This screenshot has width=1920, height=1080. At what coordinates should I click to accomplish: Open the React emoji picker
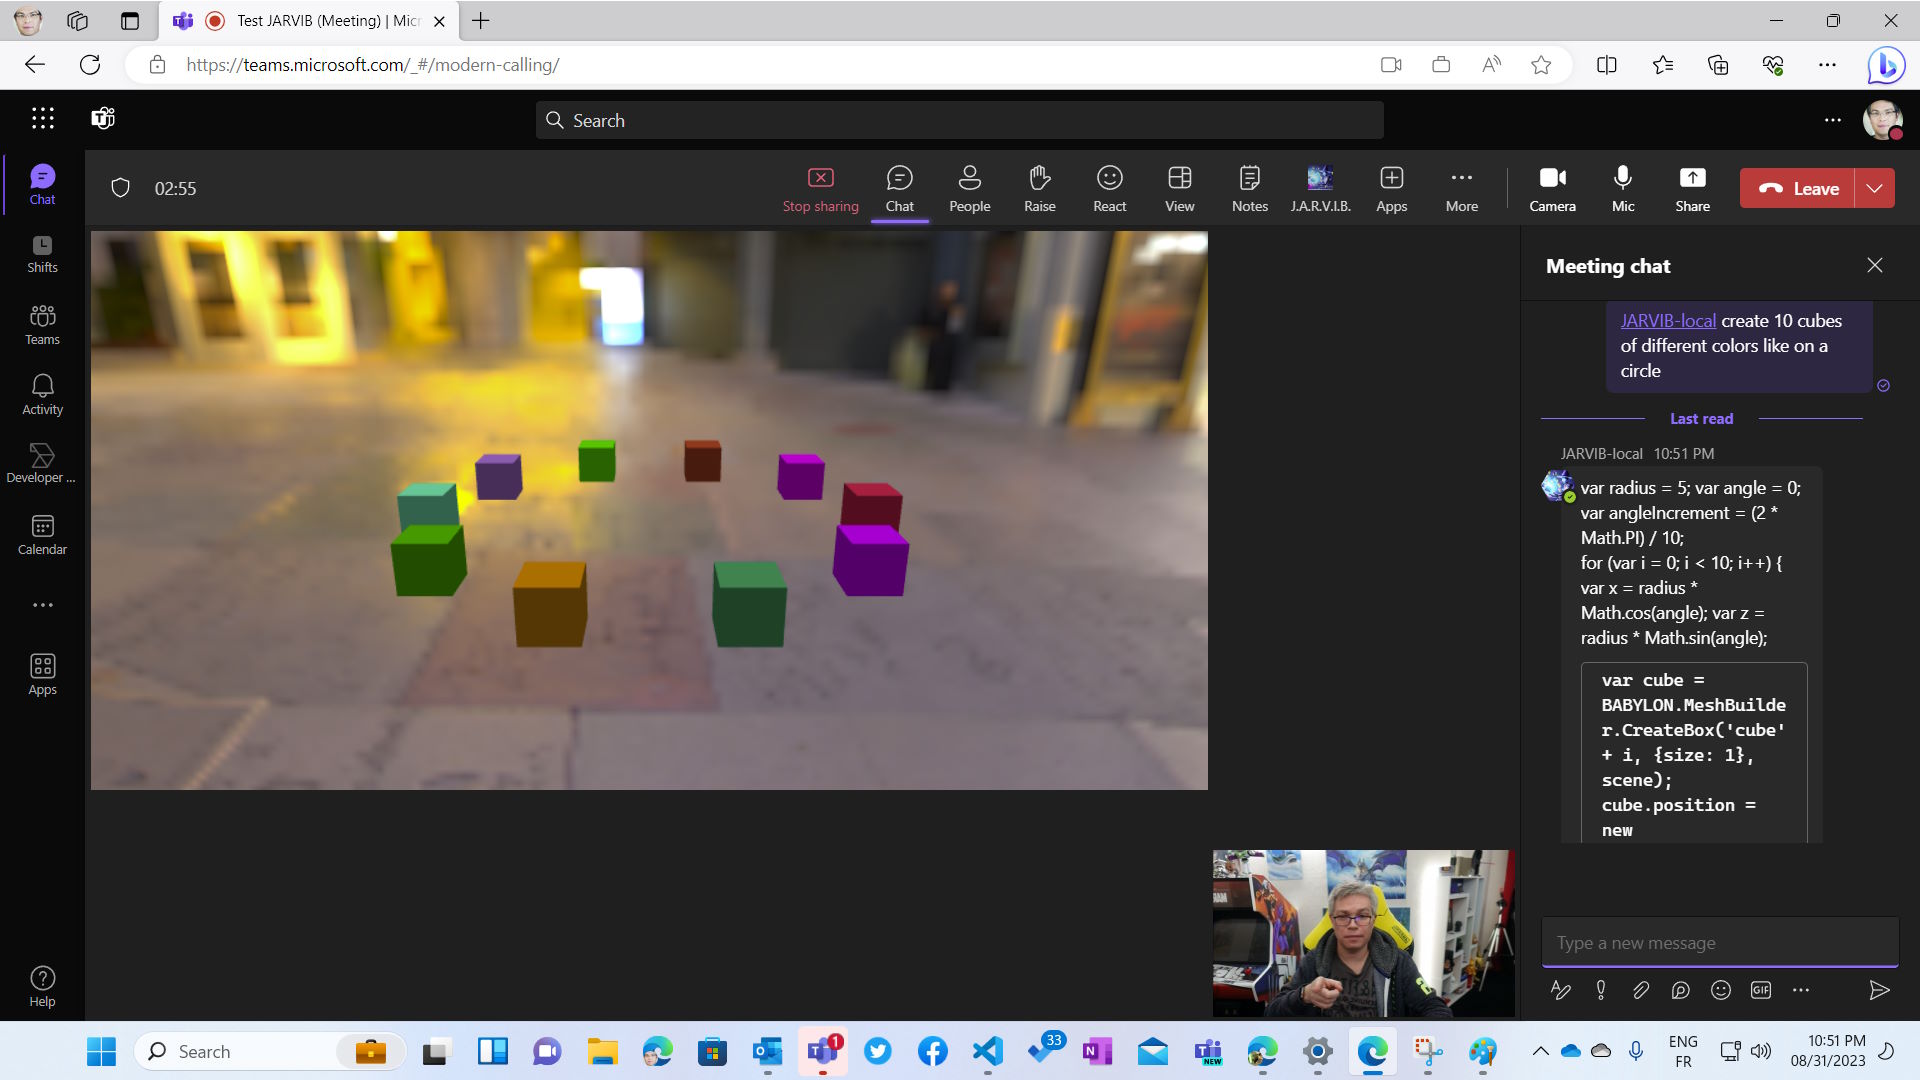(1109, 188)
